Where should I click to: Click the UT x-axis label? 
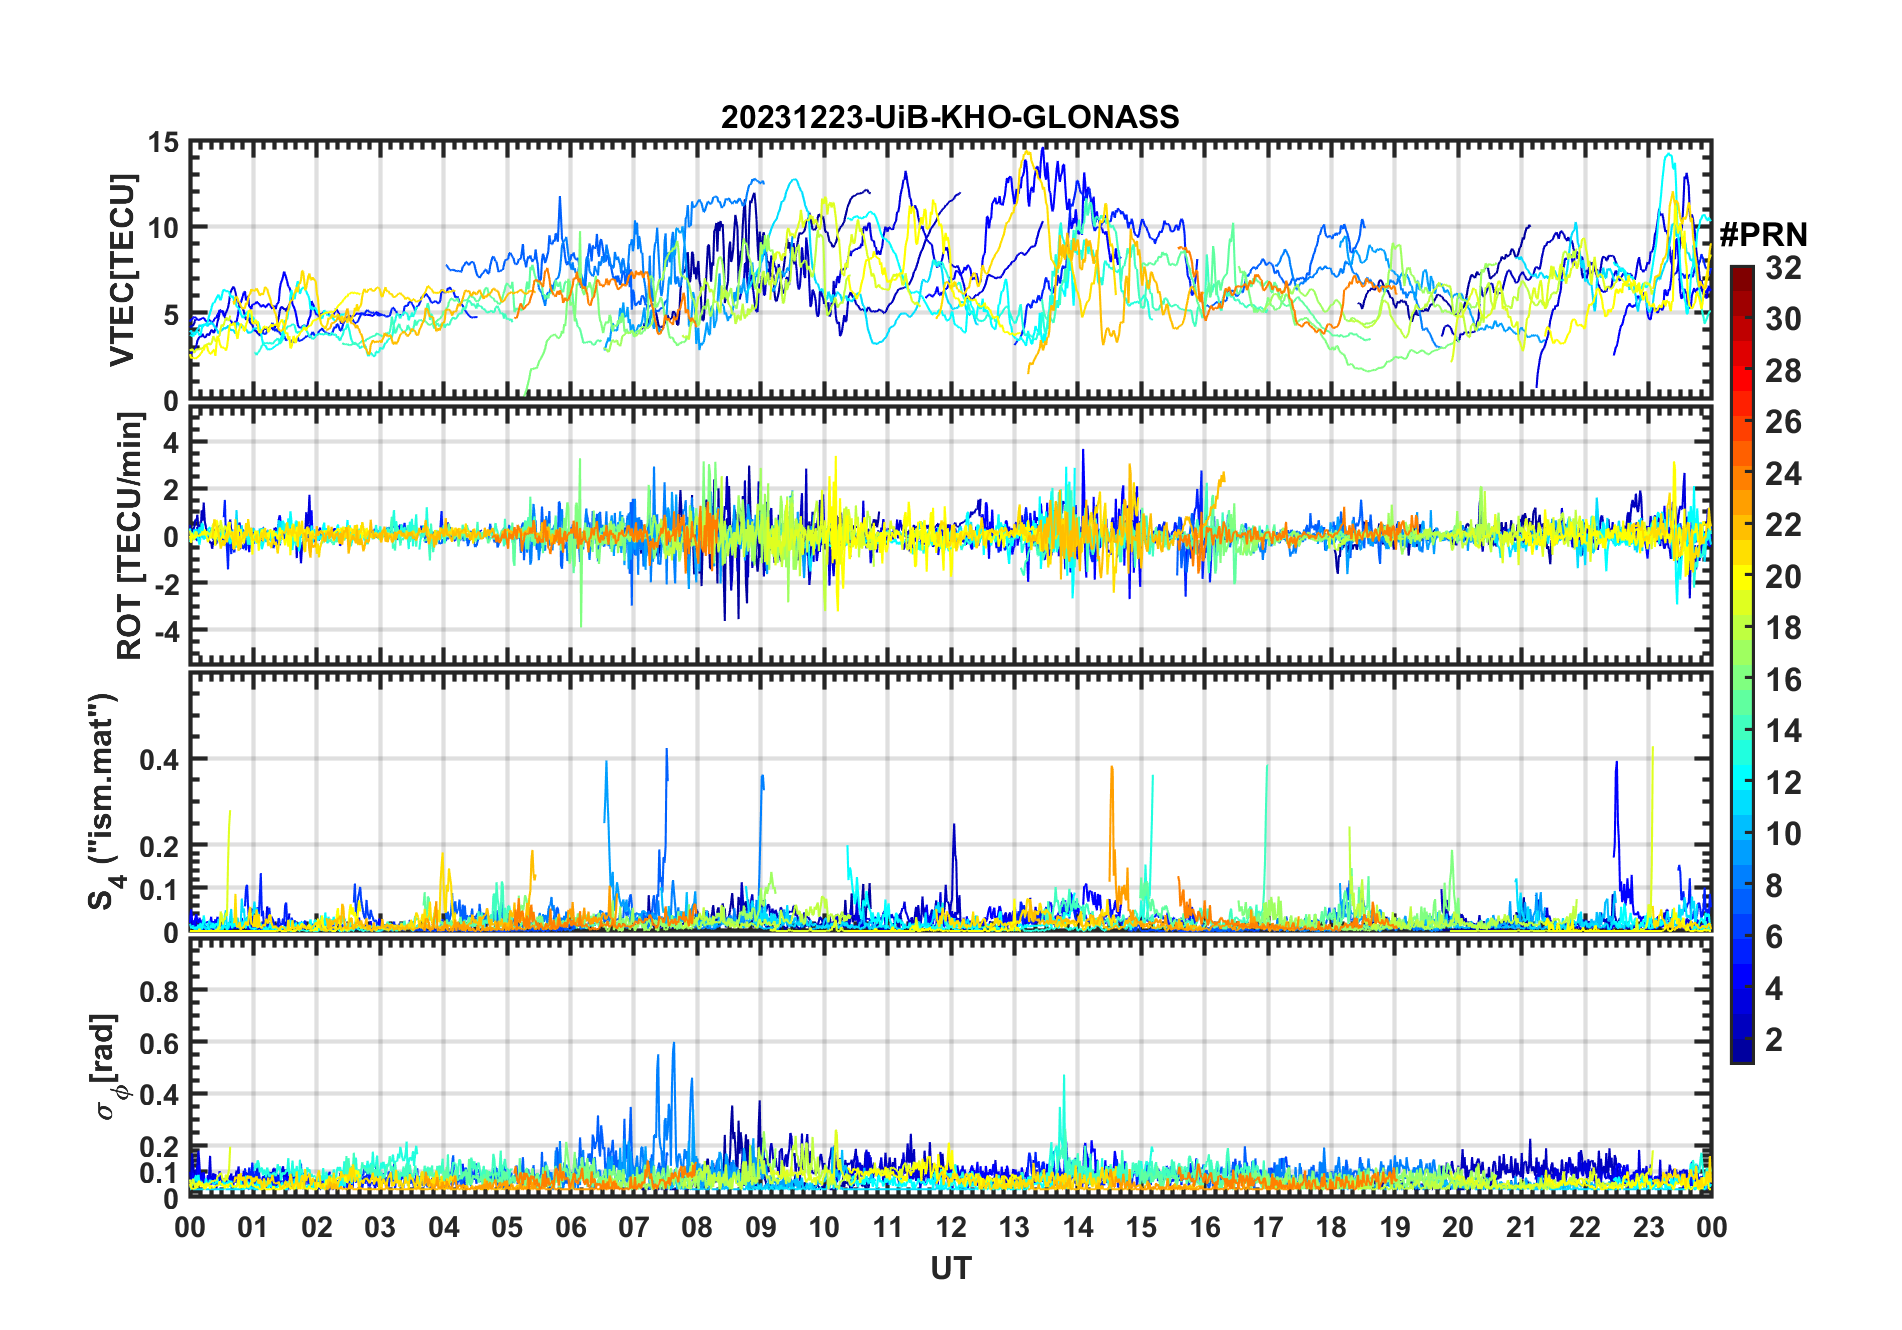click(x=951, y=1268)
